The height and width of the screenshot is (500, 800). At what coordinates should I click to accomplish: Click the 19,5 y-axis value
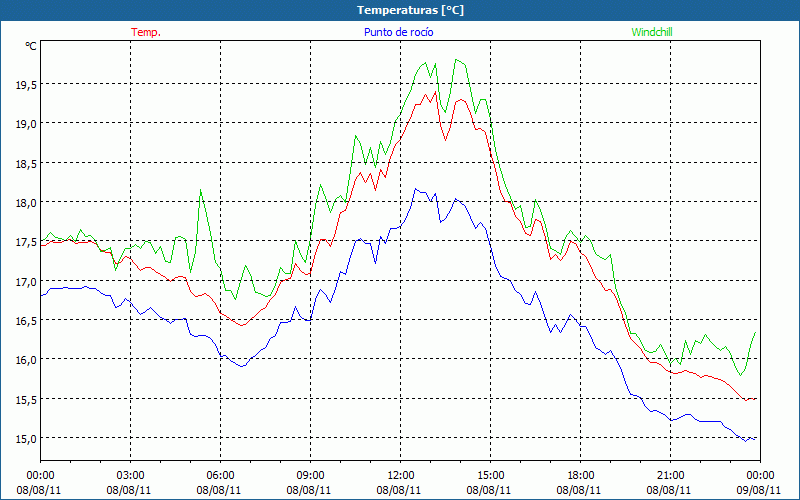[x=26, y=85]
